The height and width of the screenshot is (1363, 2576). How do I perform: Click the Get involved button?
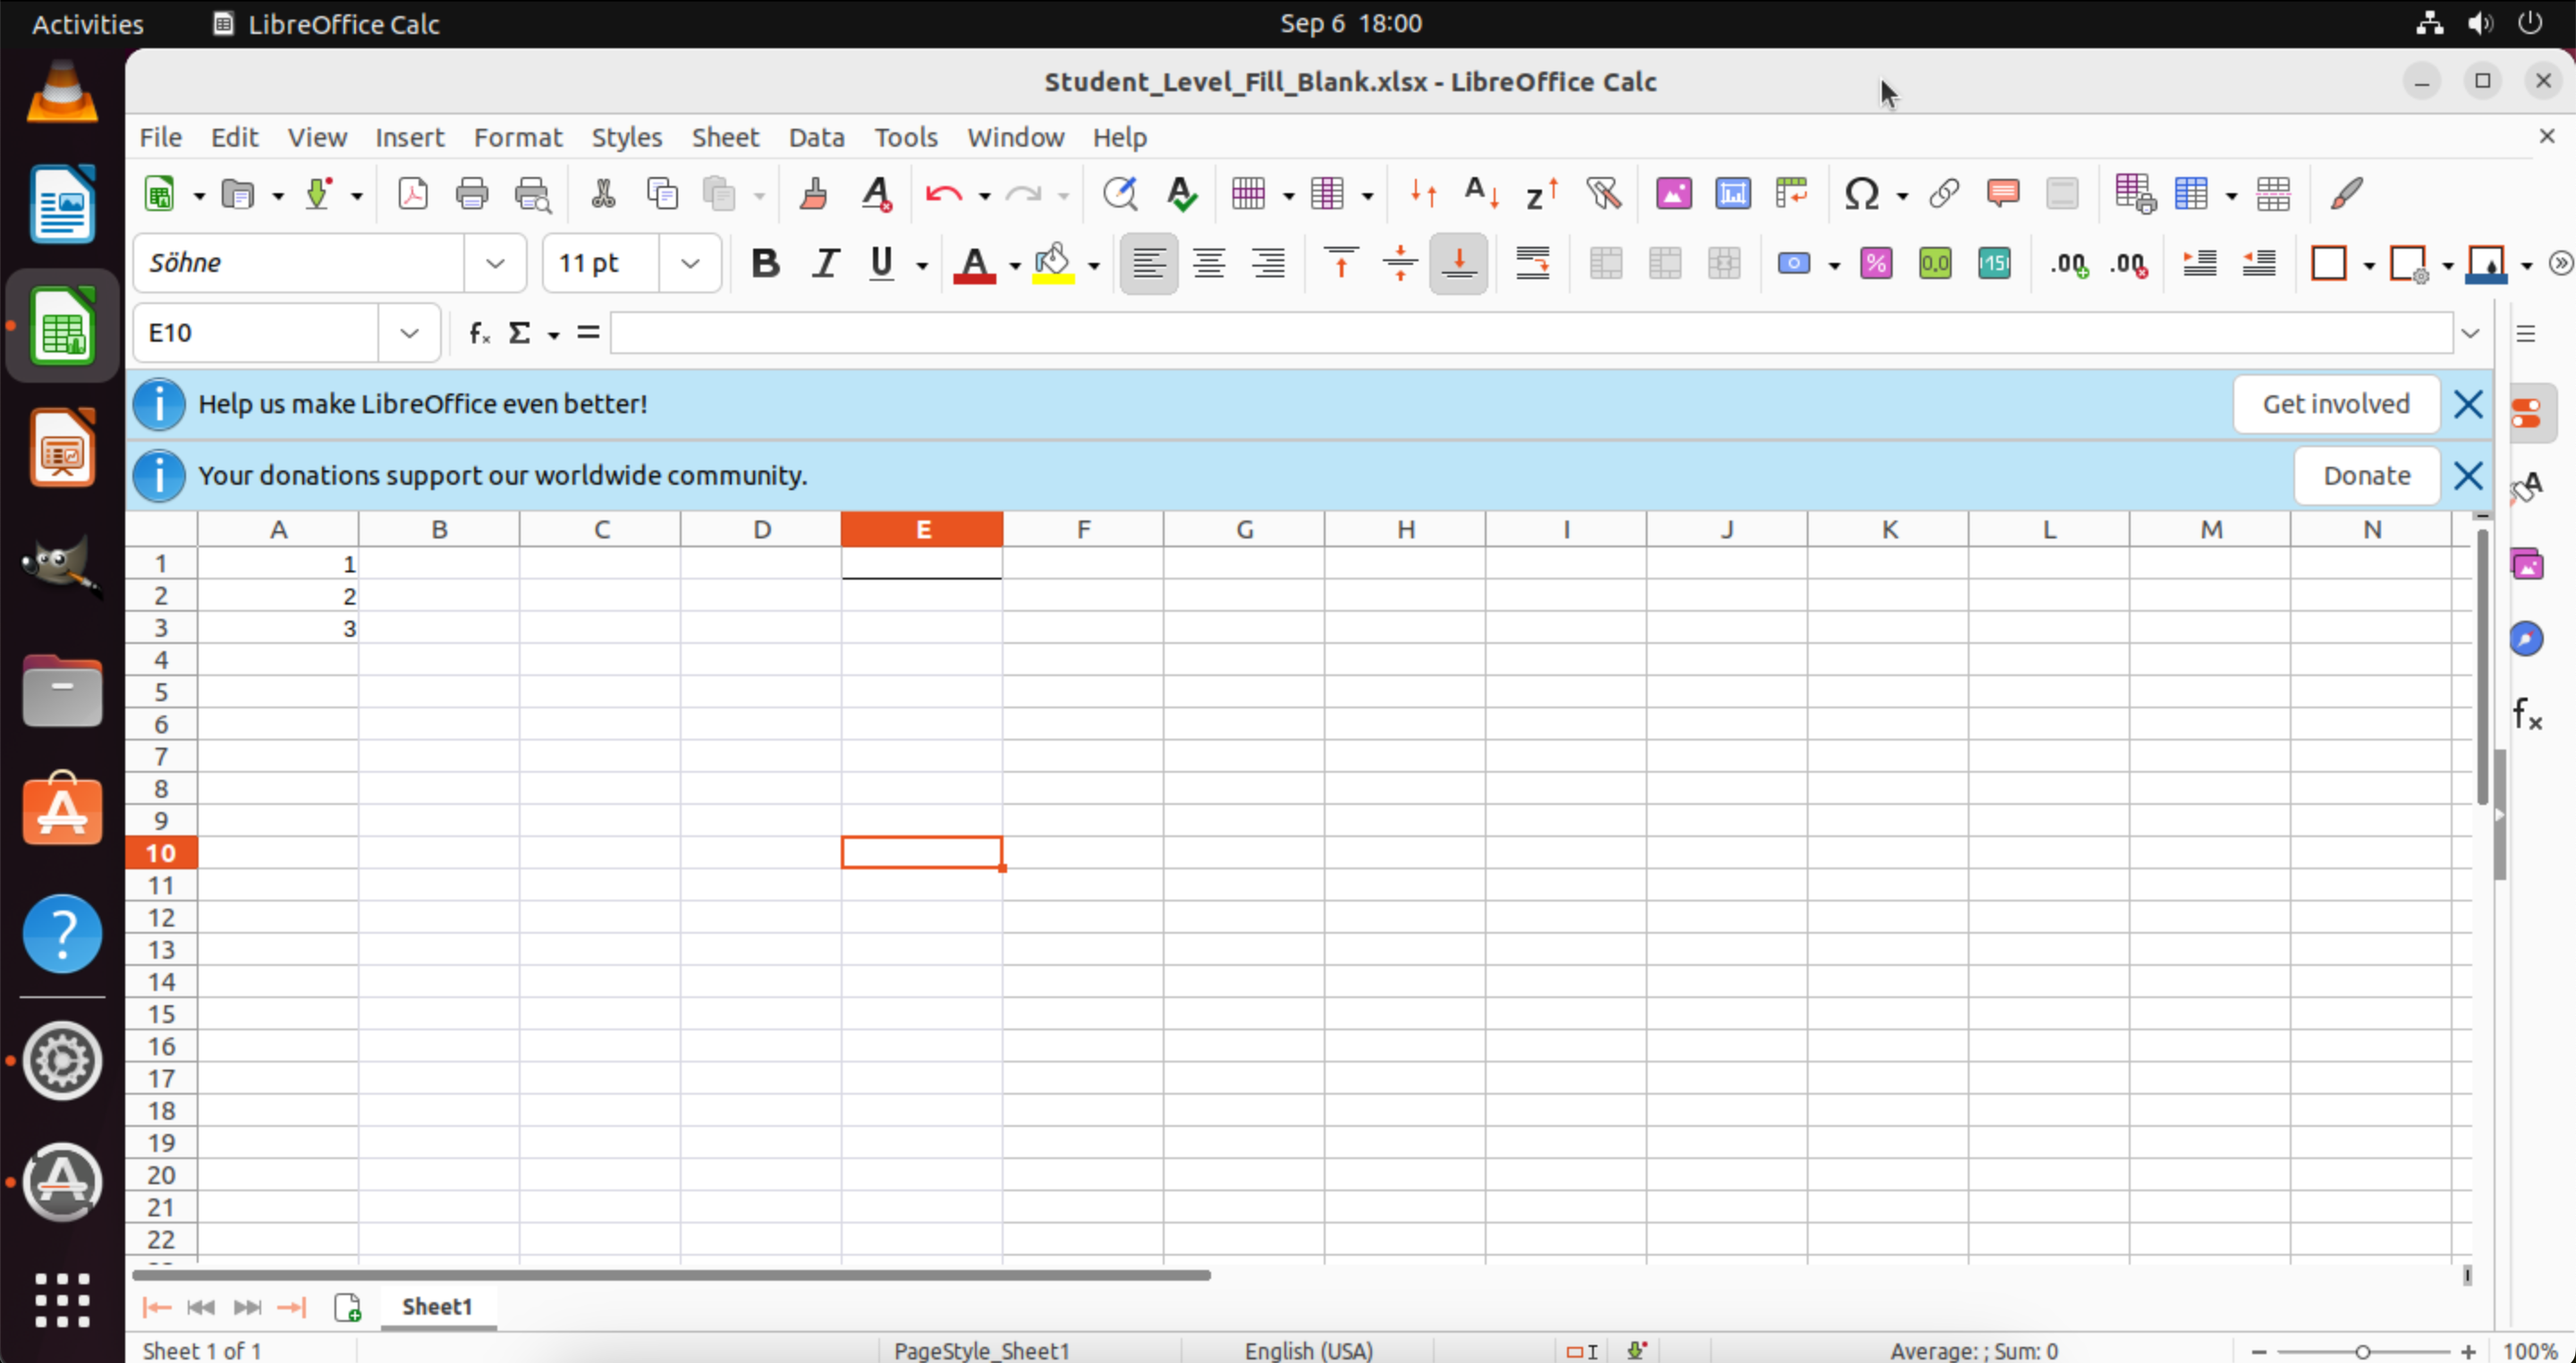(2335, 404)
